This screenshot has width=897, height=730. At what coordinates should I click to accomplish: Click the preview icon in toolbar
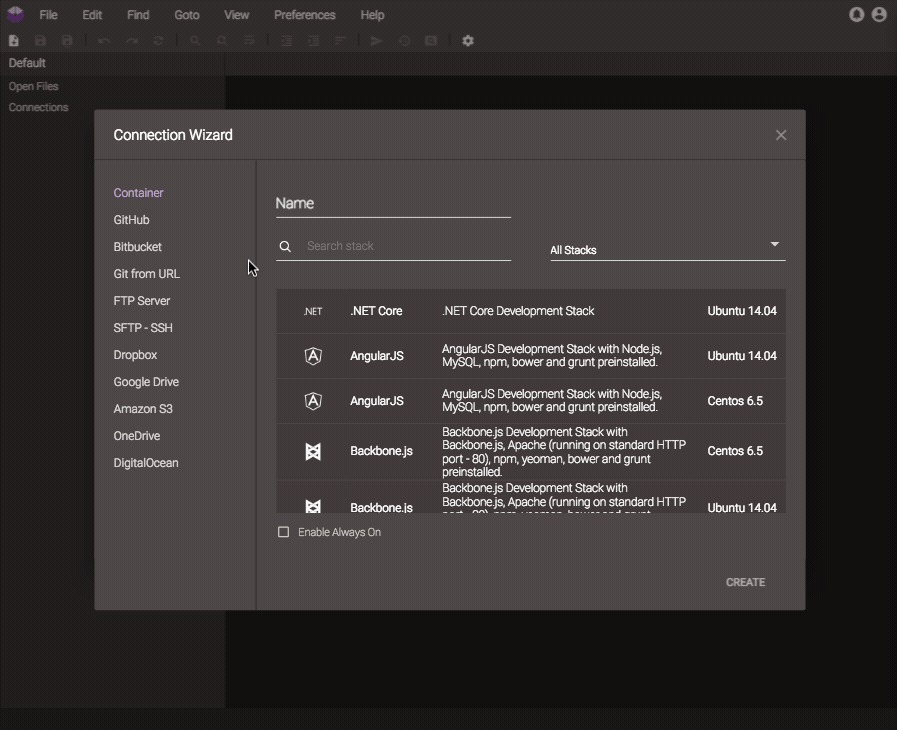(x=431, y=41)
